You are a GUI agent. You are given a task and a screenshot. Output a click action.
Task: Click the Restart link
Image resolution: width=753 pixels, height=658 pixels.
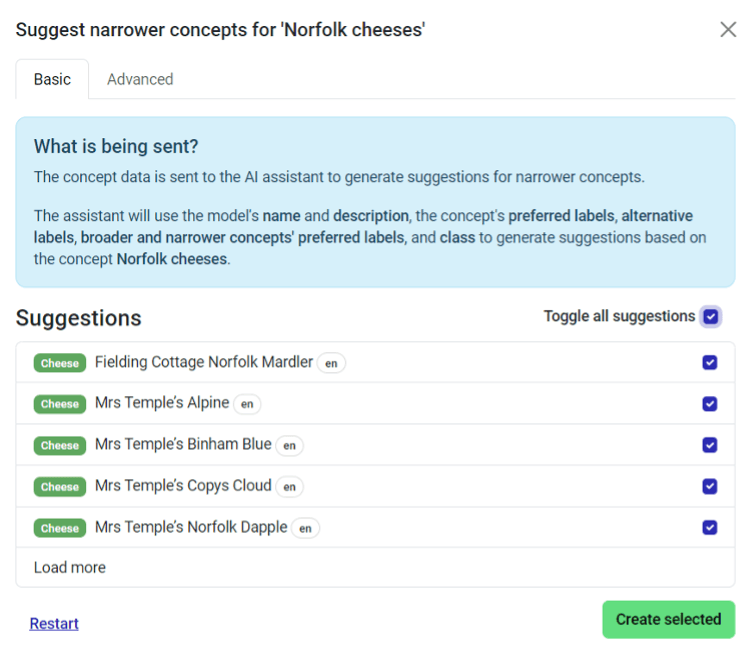tap(54, 624)
